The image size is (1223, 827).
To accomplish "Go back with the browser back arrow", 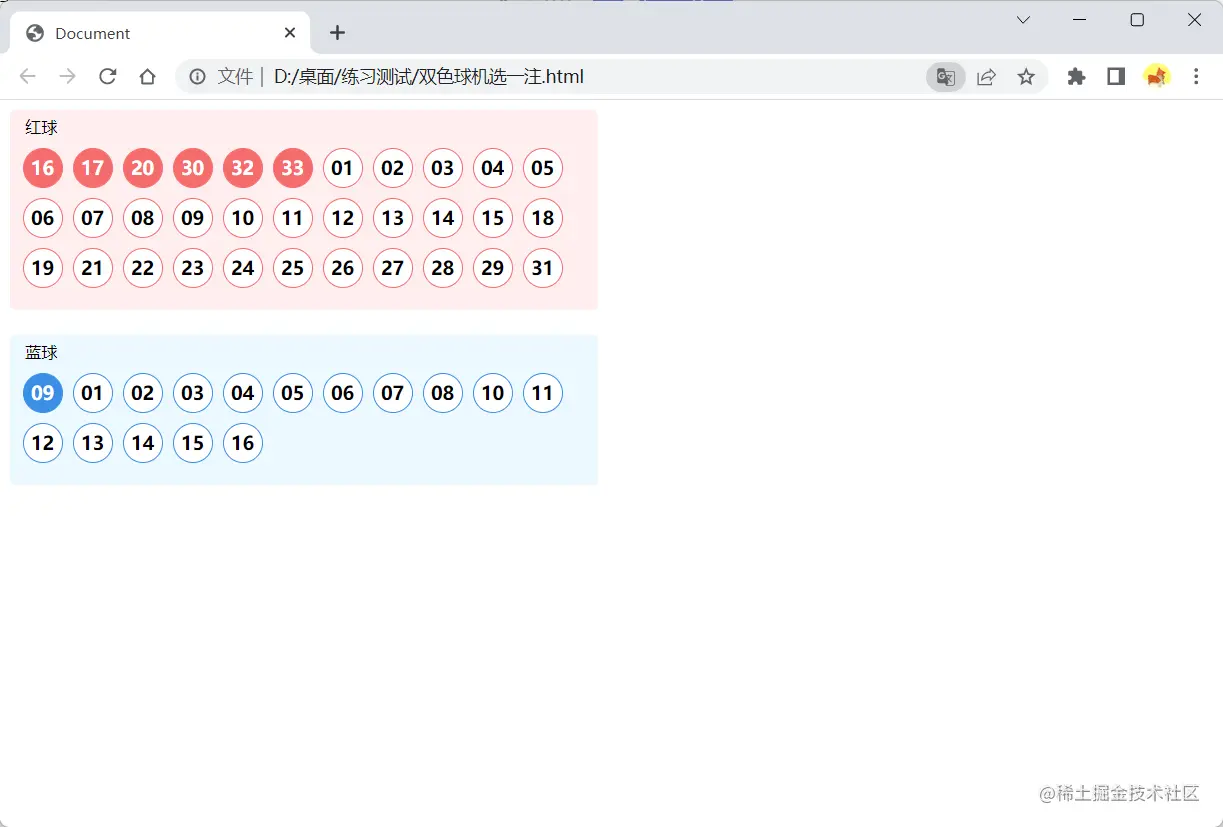I will [x=28, y=77].
